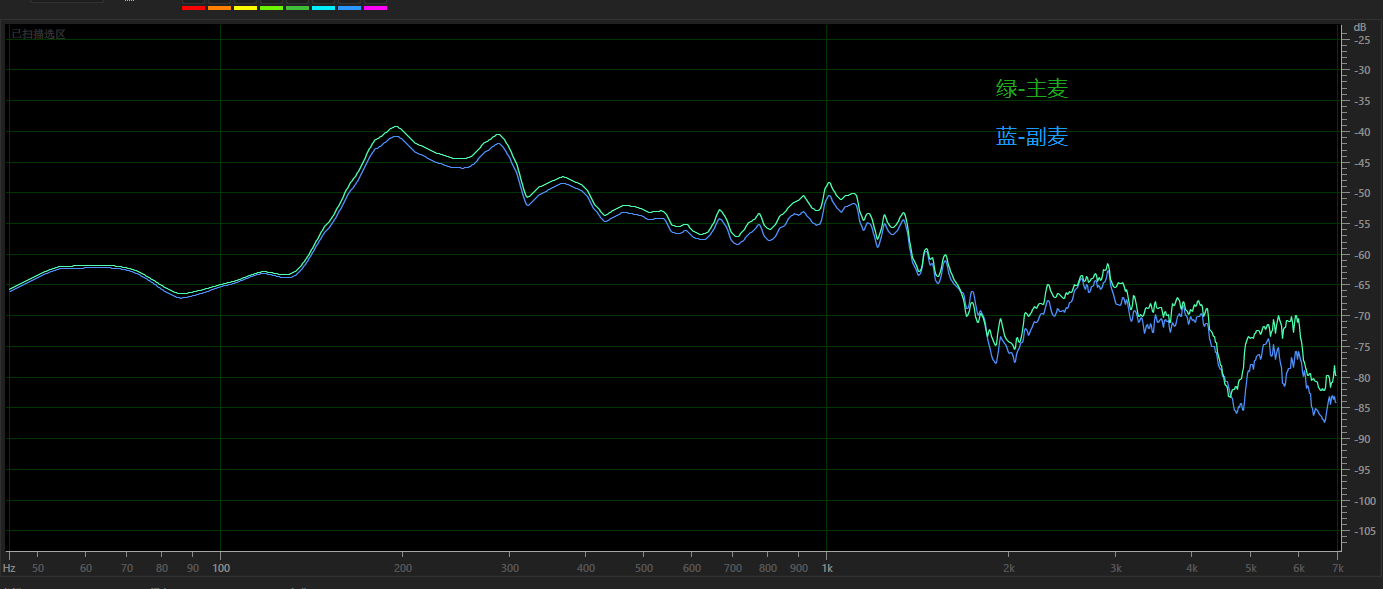Click the 2k mark on frequency axis
Image resolution: width=1383 pixels, height=589 pixels.
[1009, 568]
